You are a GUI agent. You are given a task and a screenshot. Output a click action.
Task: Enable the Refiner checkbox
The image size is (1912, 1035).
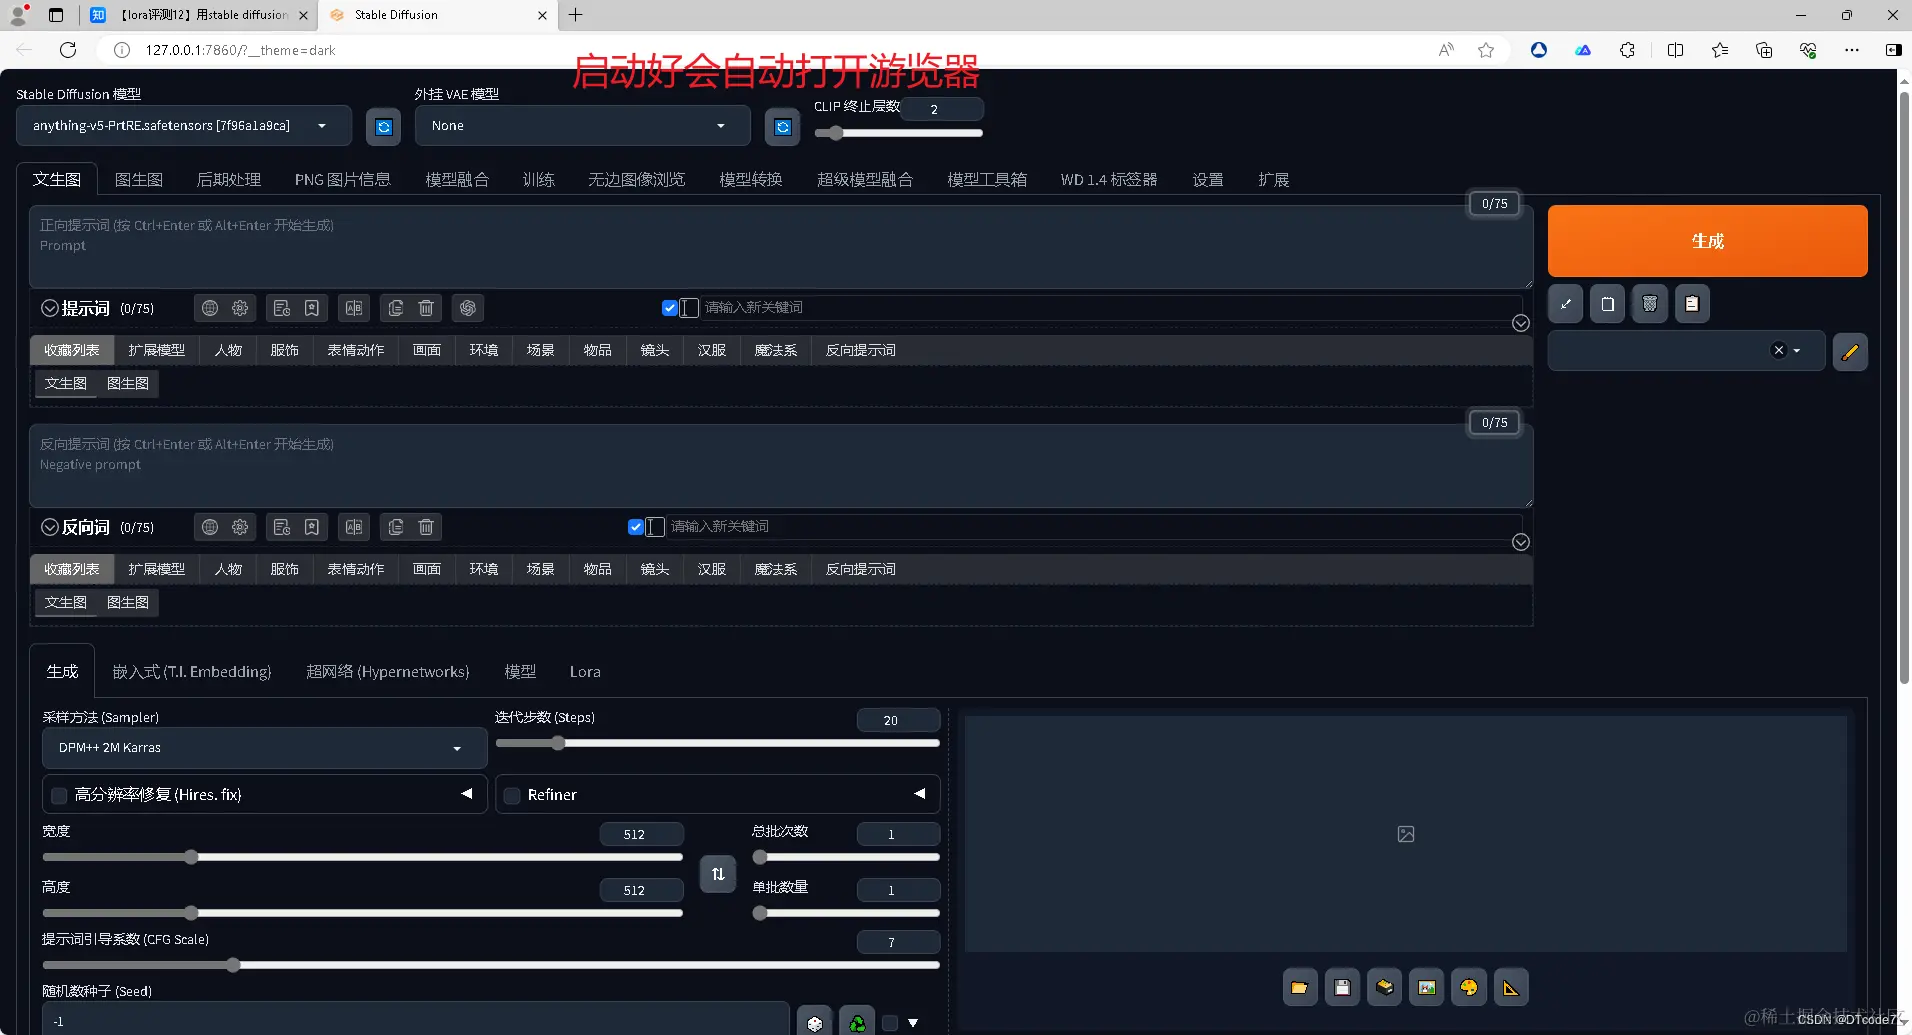(512, 795)
